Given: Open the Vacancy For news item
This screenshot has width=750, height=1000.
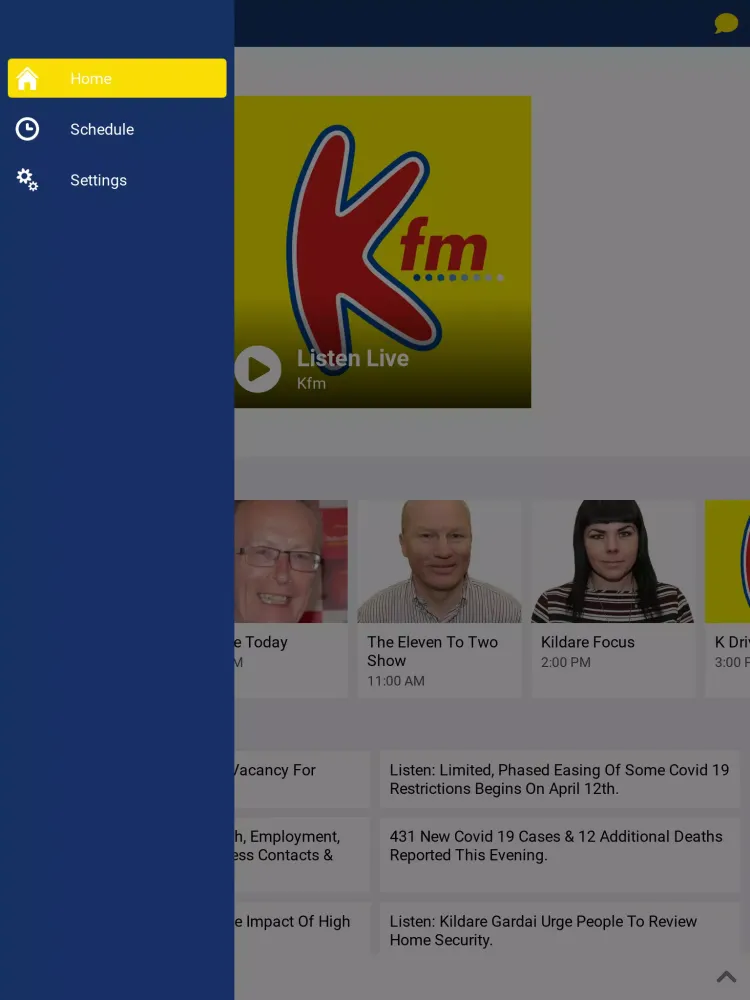Looking at the screenshot, I should [x=302, y=779].
